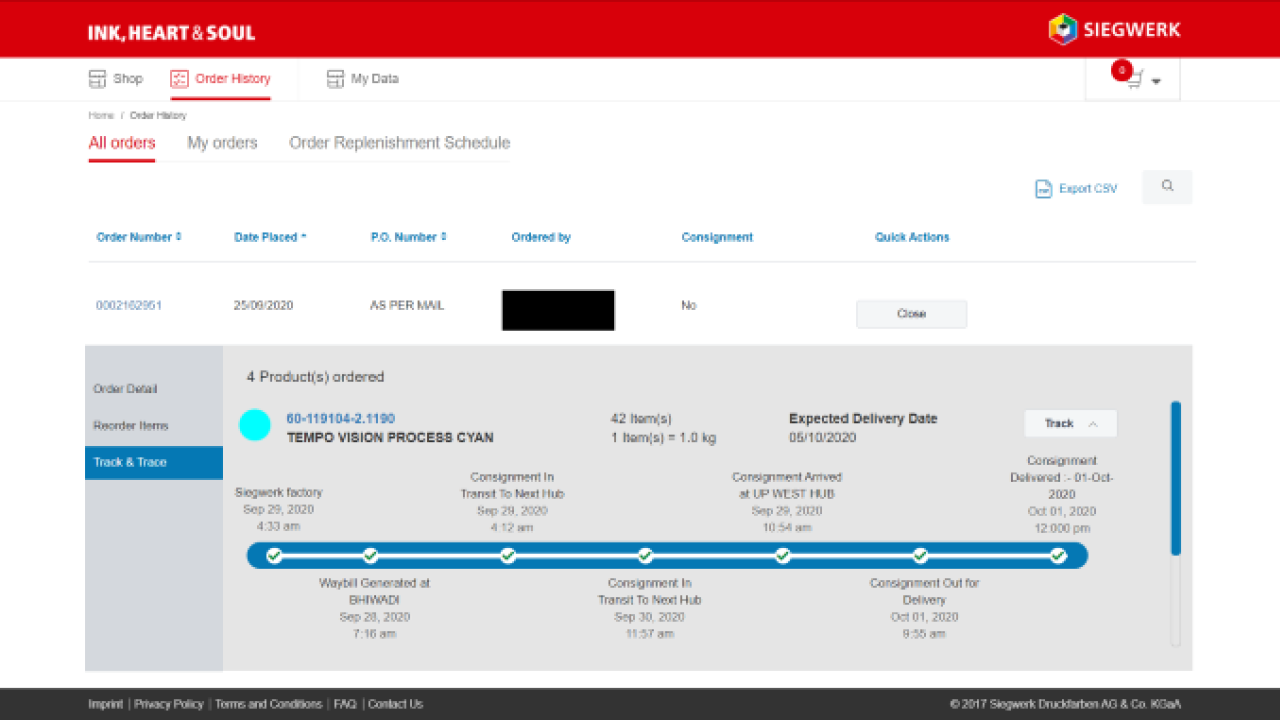Click the Sep 30 In Transit checkpoint
Screen dimensions: 1280x720
click(x=645, y=555)
